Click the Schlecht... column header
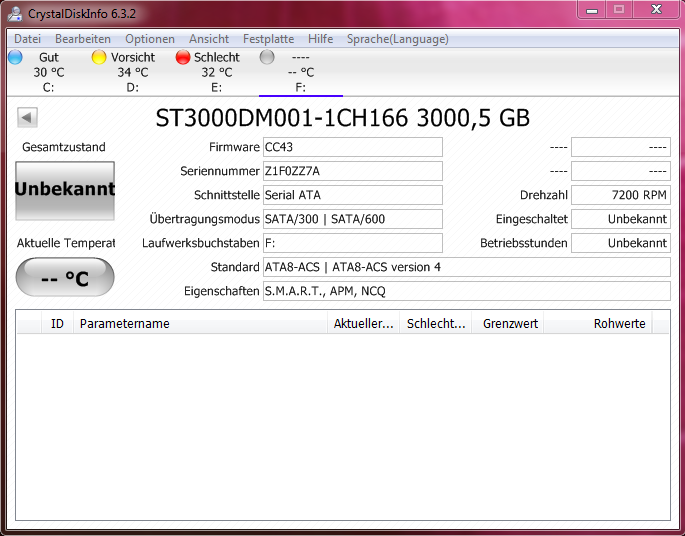Viewport: 685px width, 536px height. click(436, 323)
